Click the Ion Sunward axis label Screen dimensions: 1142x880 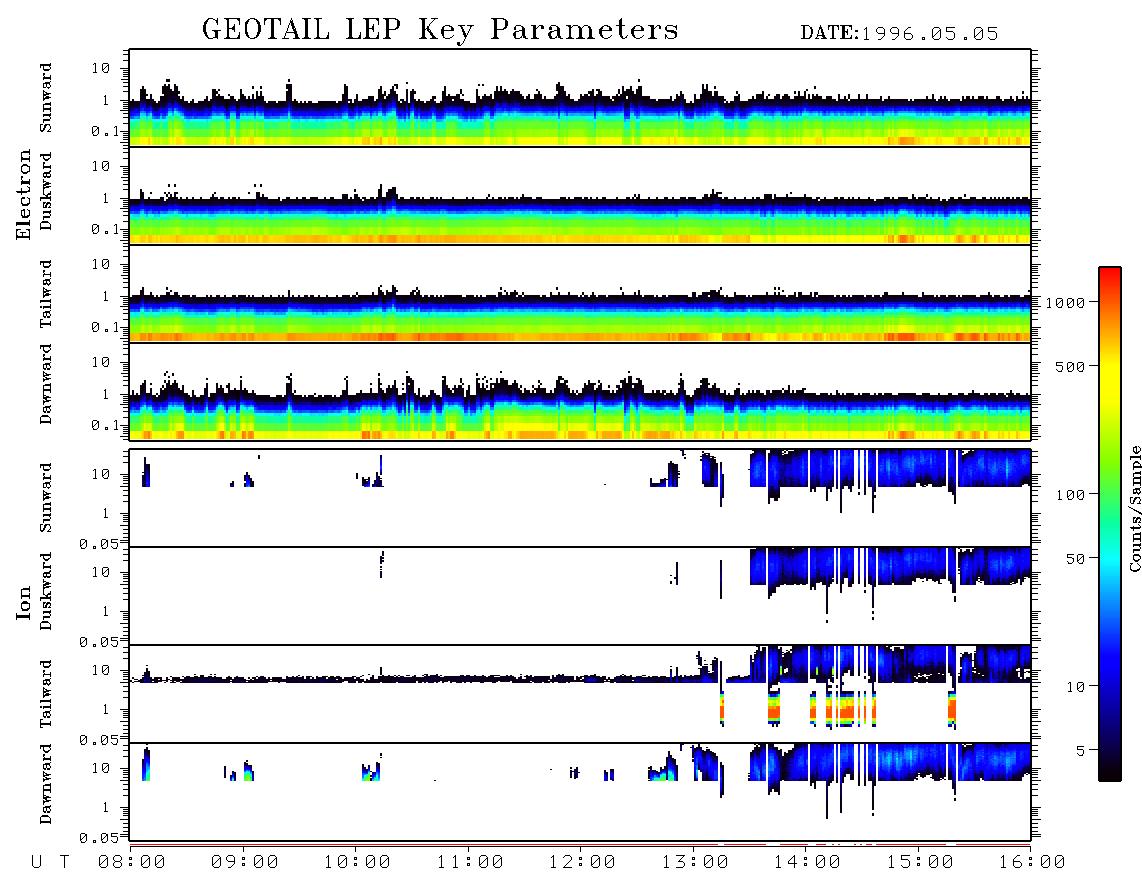(x=46, y=498)
